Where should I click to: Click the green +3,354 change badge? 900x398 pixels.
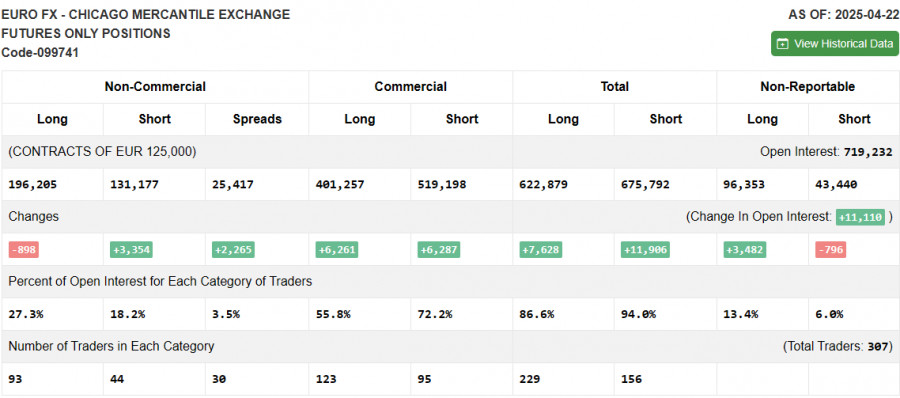(x=131, y=250)
